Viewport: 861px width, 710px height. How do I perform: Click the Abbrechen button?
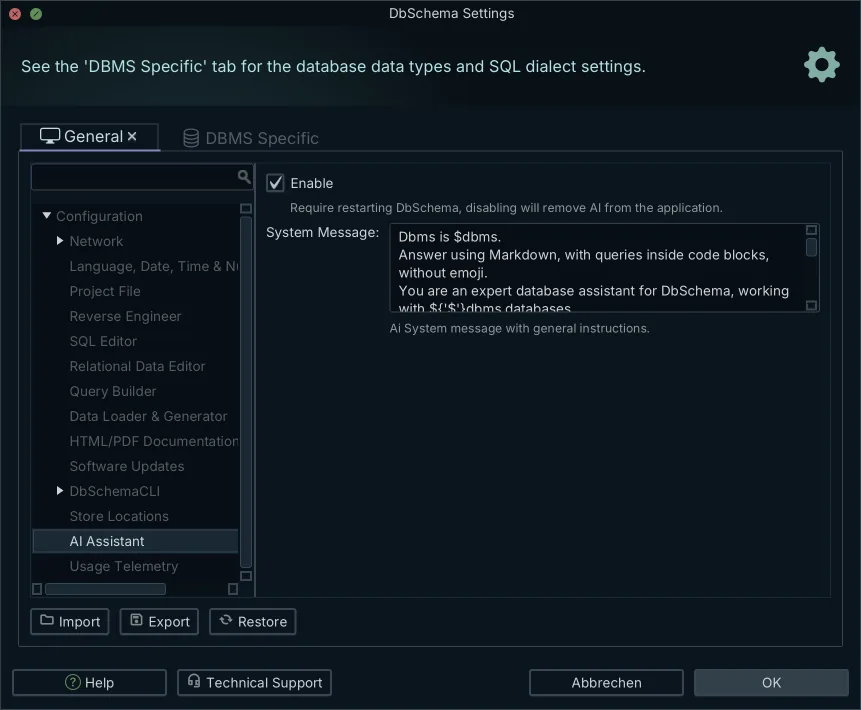(x=606, y=683)
